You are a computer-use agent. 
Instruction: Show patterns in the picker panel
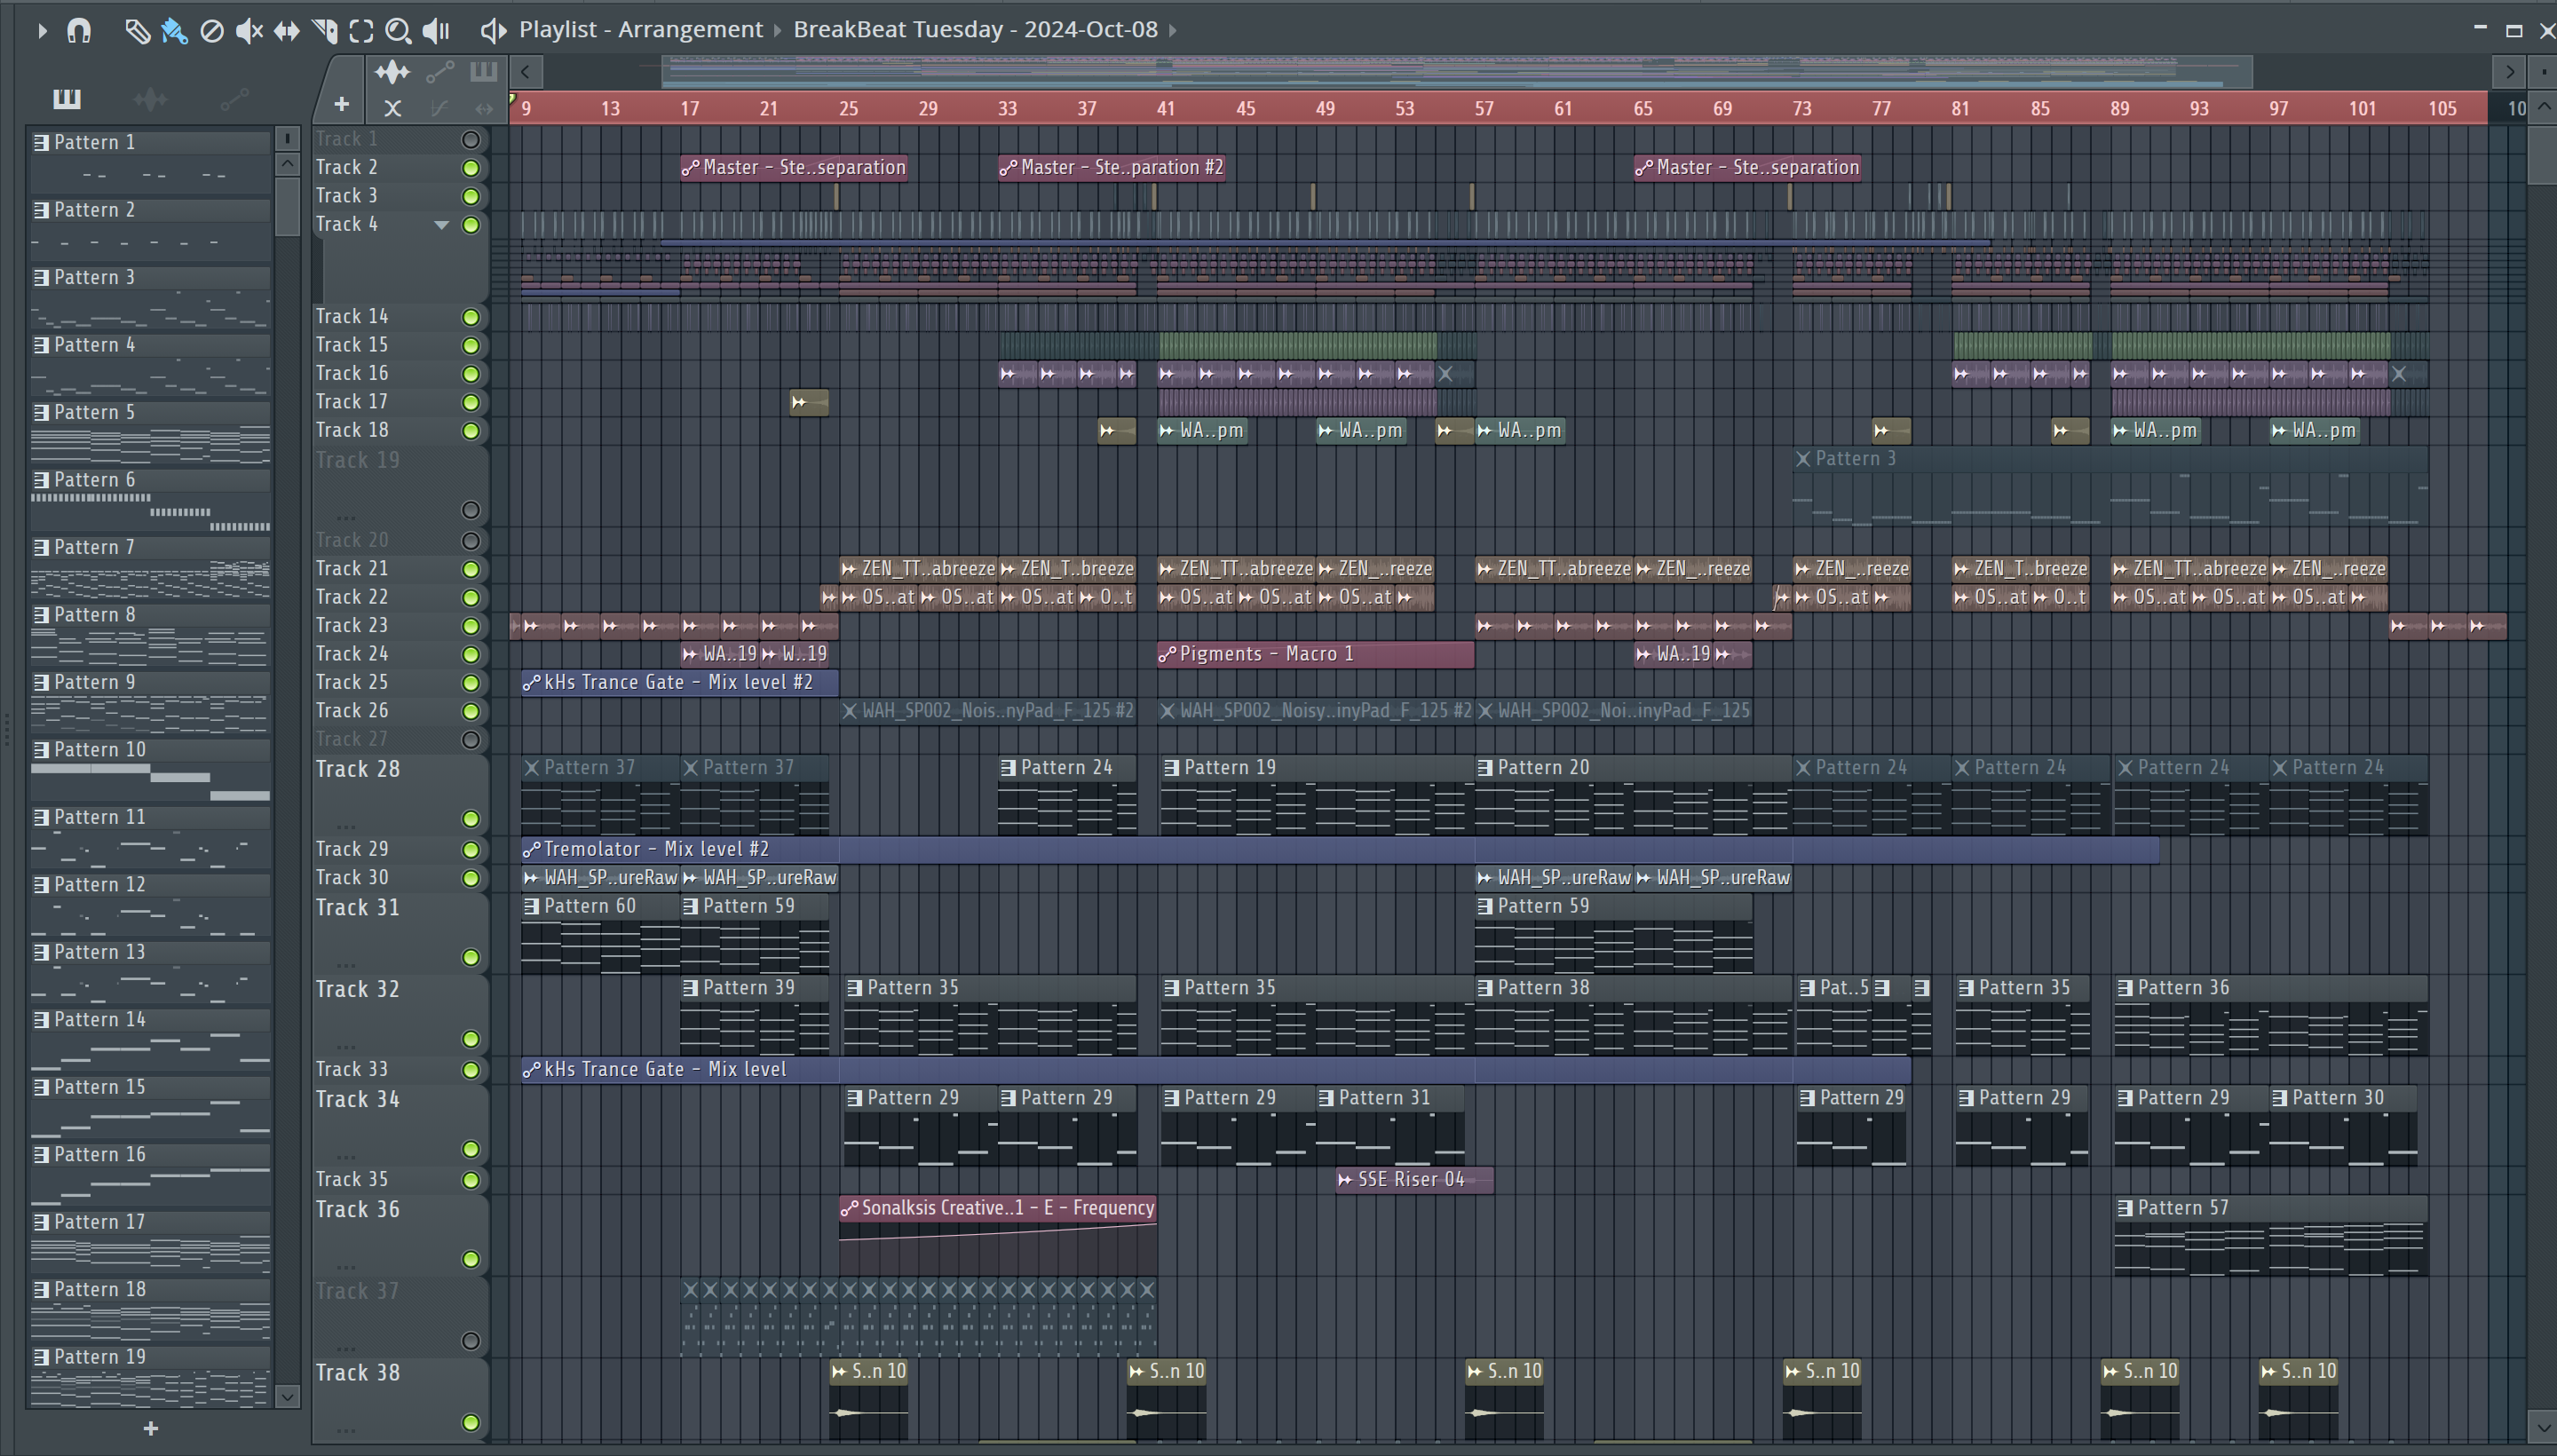[x=66, y=98]
